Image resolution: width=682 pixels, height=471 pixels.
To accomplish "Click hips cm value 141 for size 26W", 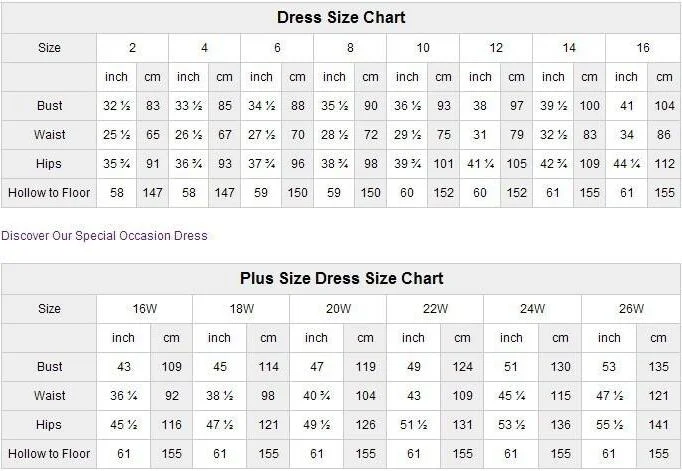I will coord(657,425).
